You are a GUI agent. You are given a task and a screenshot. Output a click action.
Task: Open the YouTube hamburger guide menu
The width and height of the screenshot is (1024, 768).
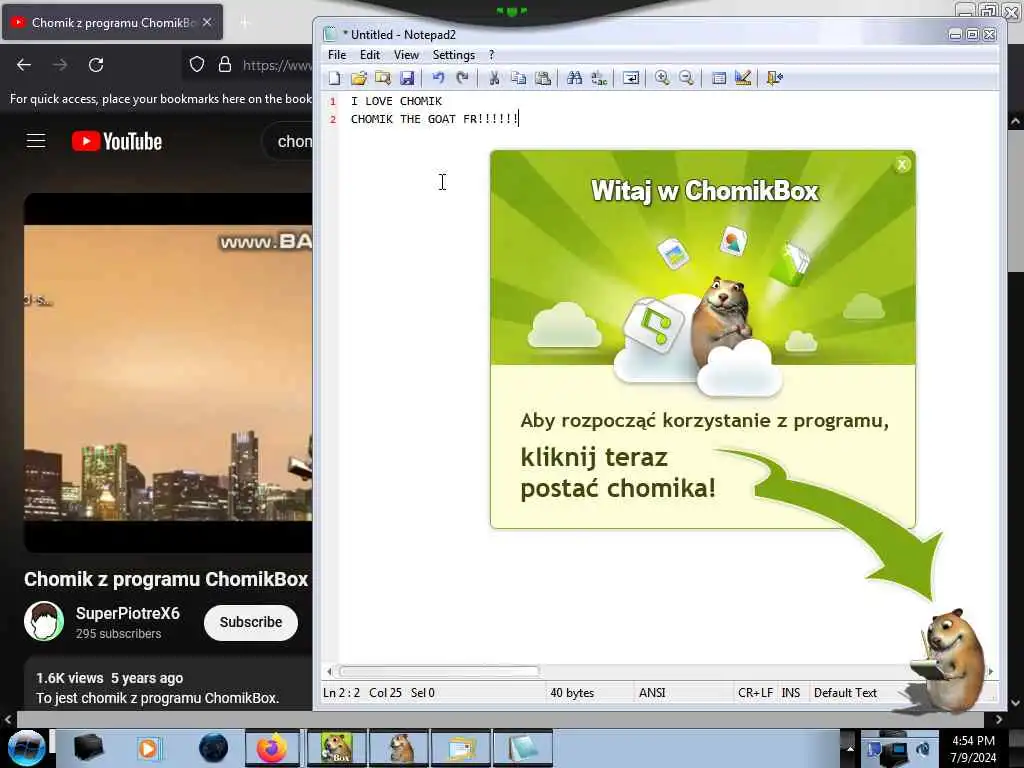tap(36, 141)
